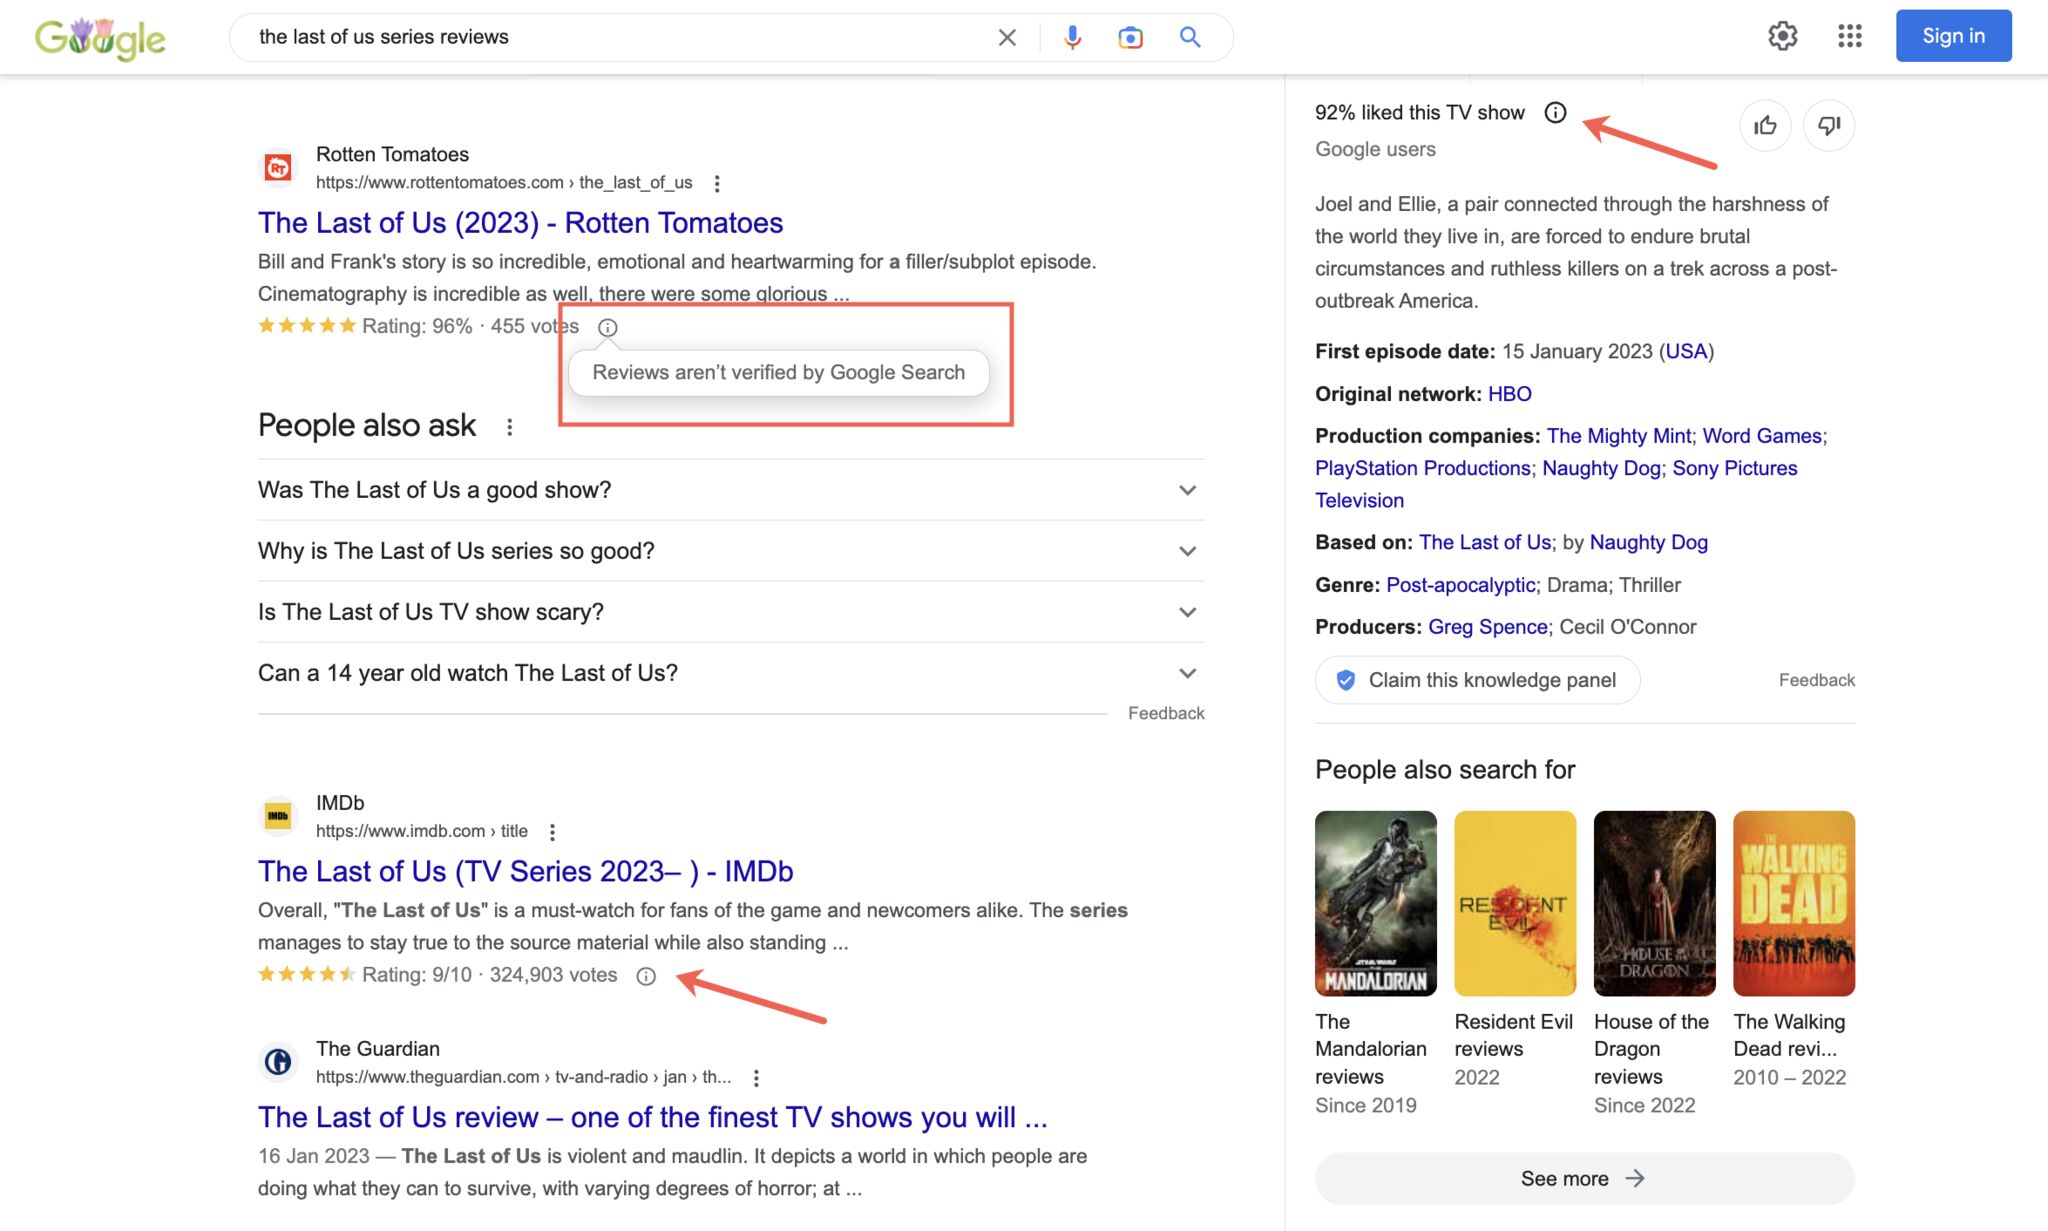
Task: Open the HBO original network link
Action: click(1509, 394)
